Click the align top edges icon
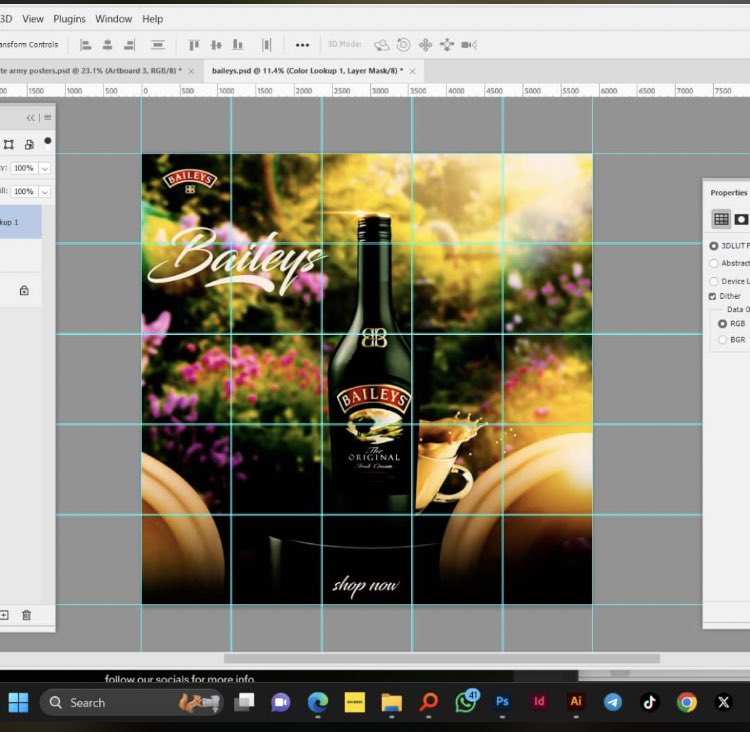The width and height of the screenshot is (750, 732). (193, 45)
